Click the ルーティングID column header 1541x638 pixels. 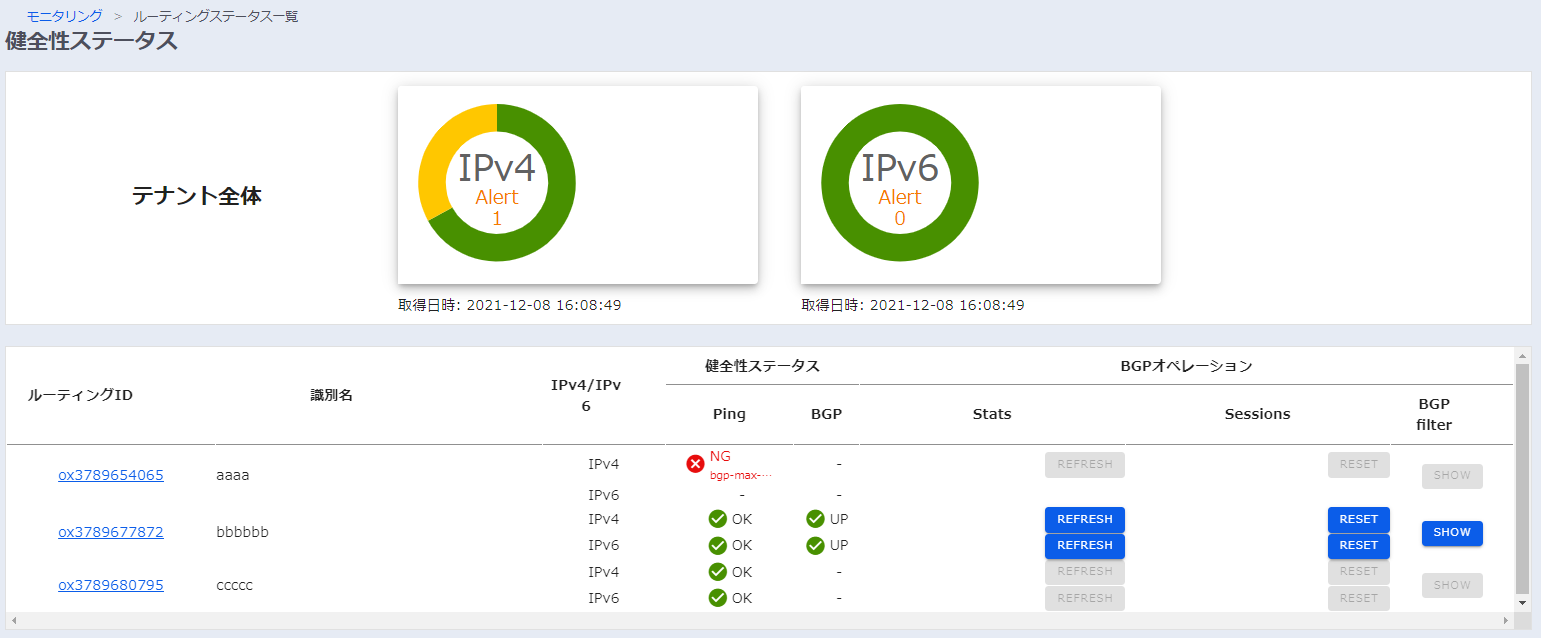80,395
